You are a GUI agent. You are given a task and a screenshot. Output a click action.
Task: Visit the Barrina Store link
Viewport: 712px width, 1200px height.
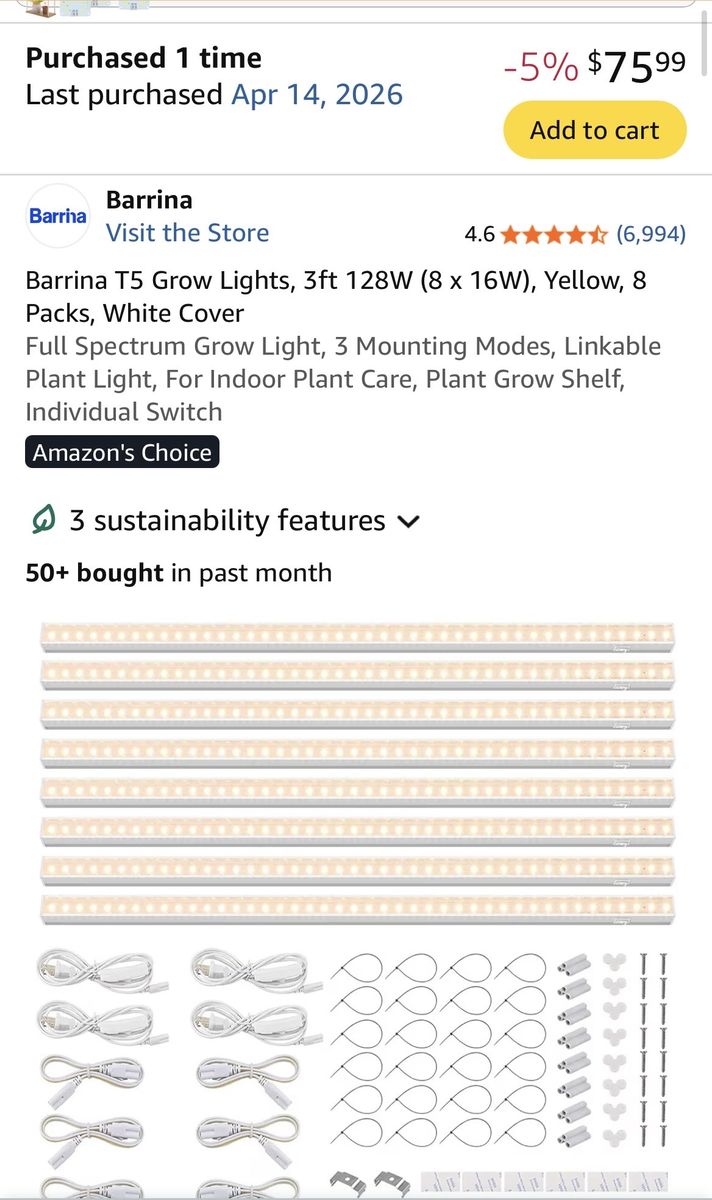(187, 233)
